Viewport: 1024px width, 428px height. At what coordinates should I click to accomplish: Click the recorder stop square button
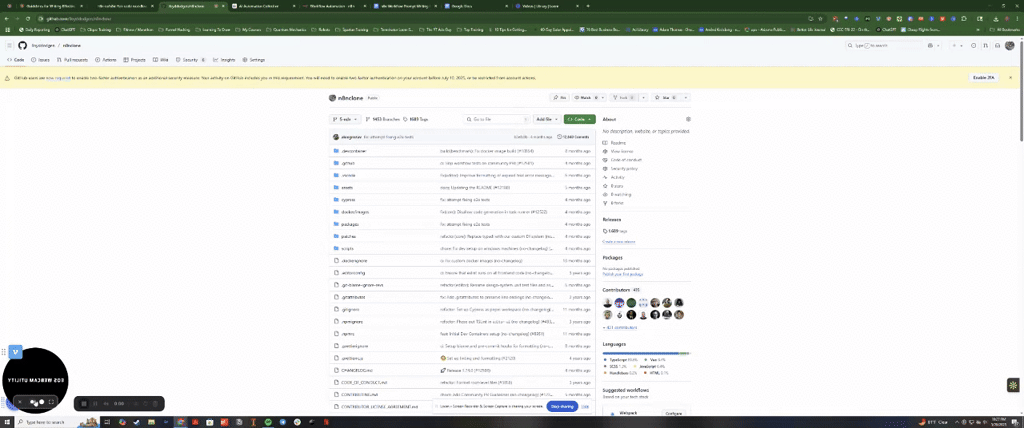(x=84, y=404)
